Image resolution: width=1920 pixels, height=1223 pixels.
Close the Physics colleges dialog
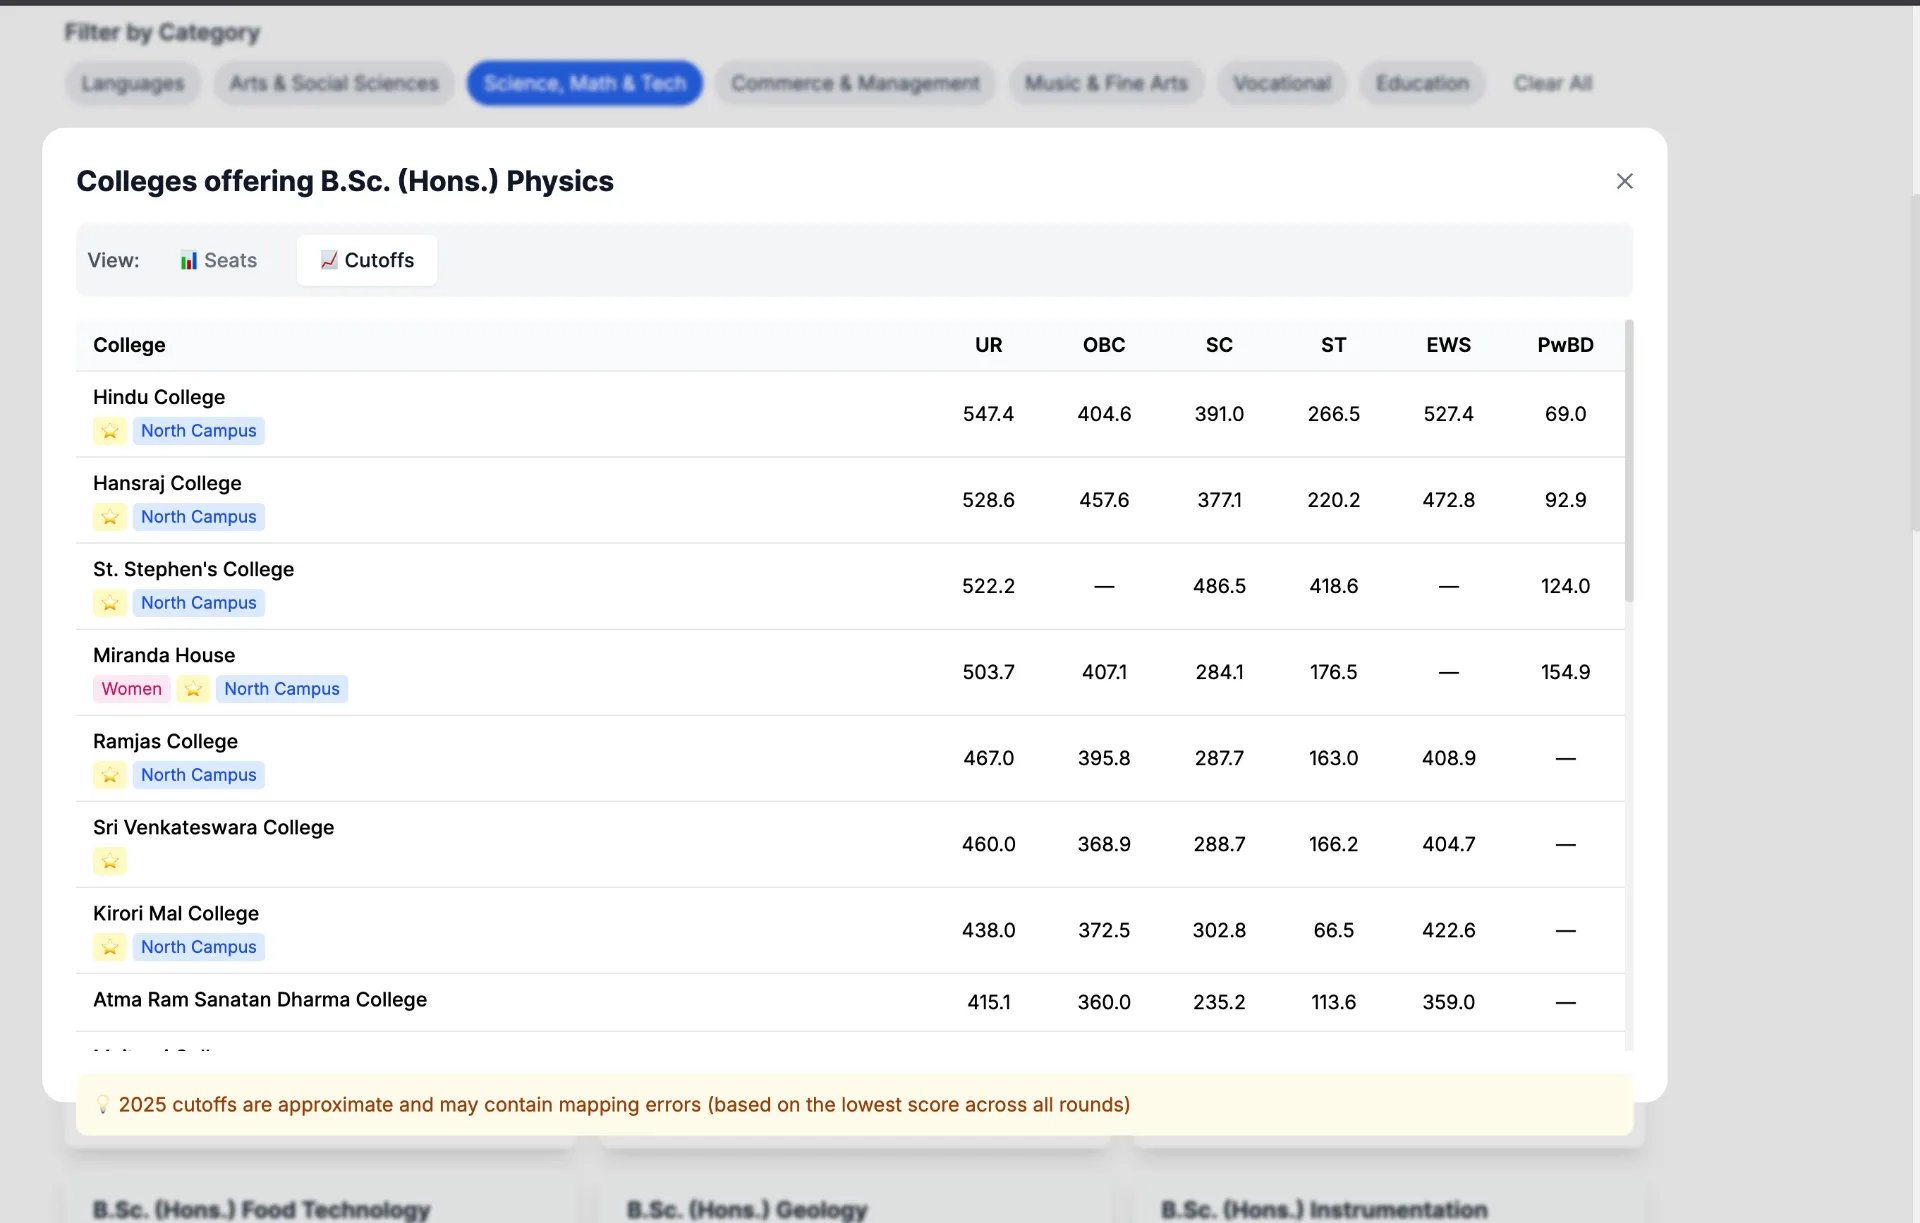point(1624,181)
